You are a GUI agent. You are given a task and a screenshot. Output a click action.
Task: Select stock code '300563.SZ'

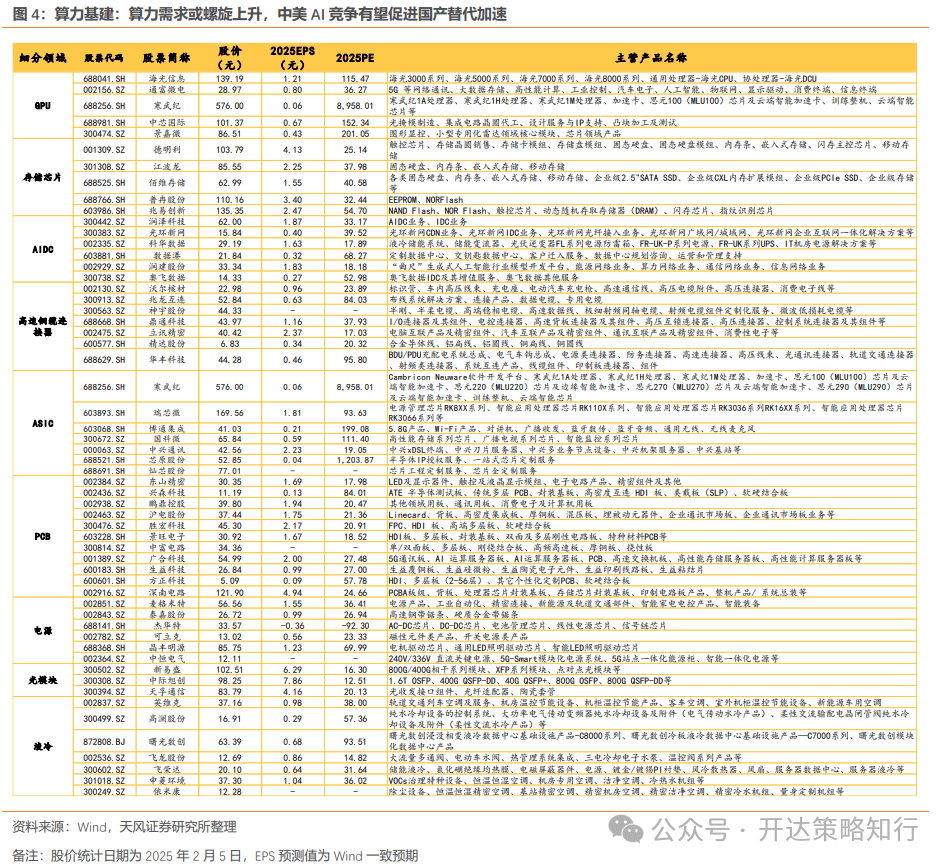point(104,311)
